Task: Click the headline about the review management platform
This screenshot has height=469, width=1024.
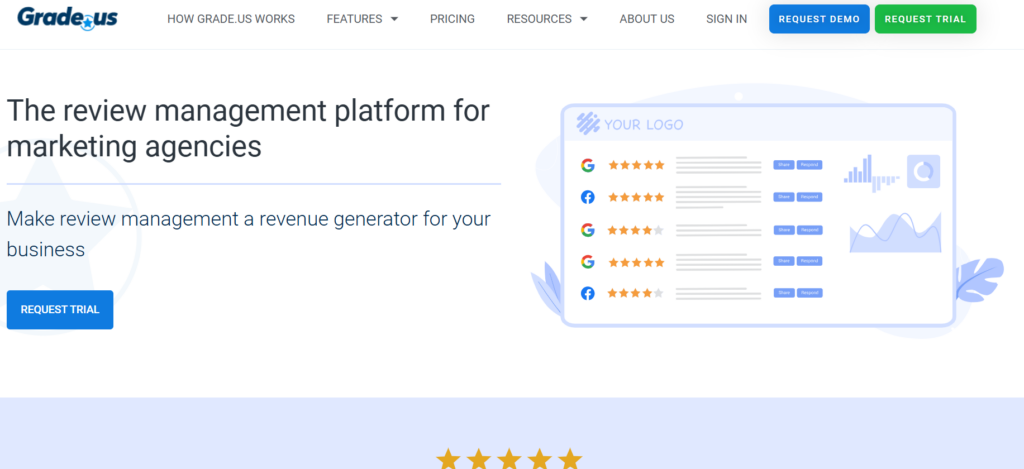Action: click(x=248, y=129)
